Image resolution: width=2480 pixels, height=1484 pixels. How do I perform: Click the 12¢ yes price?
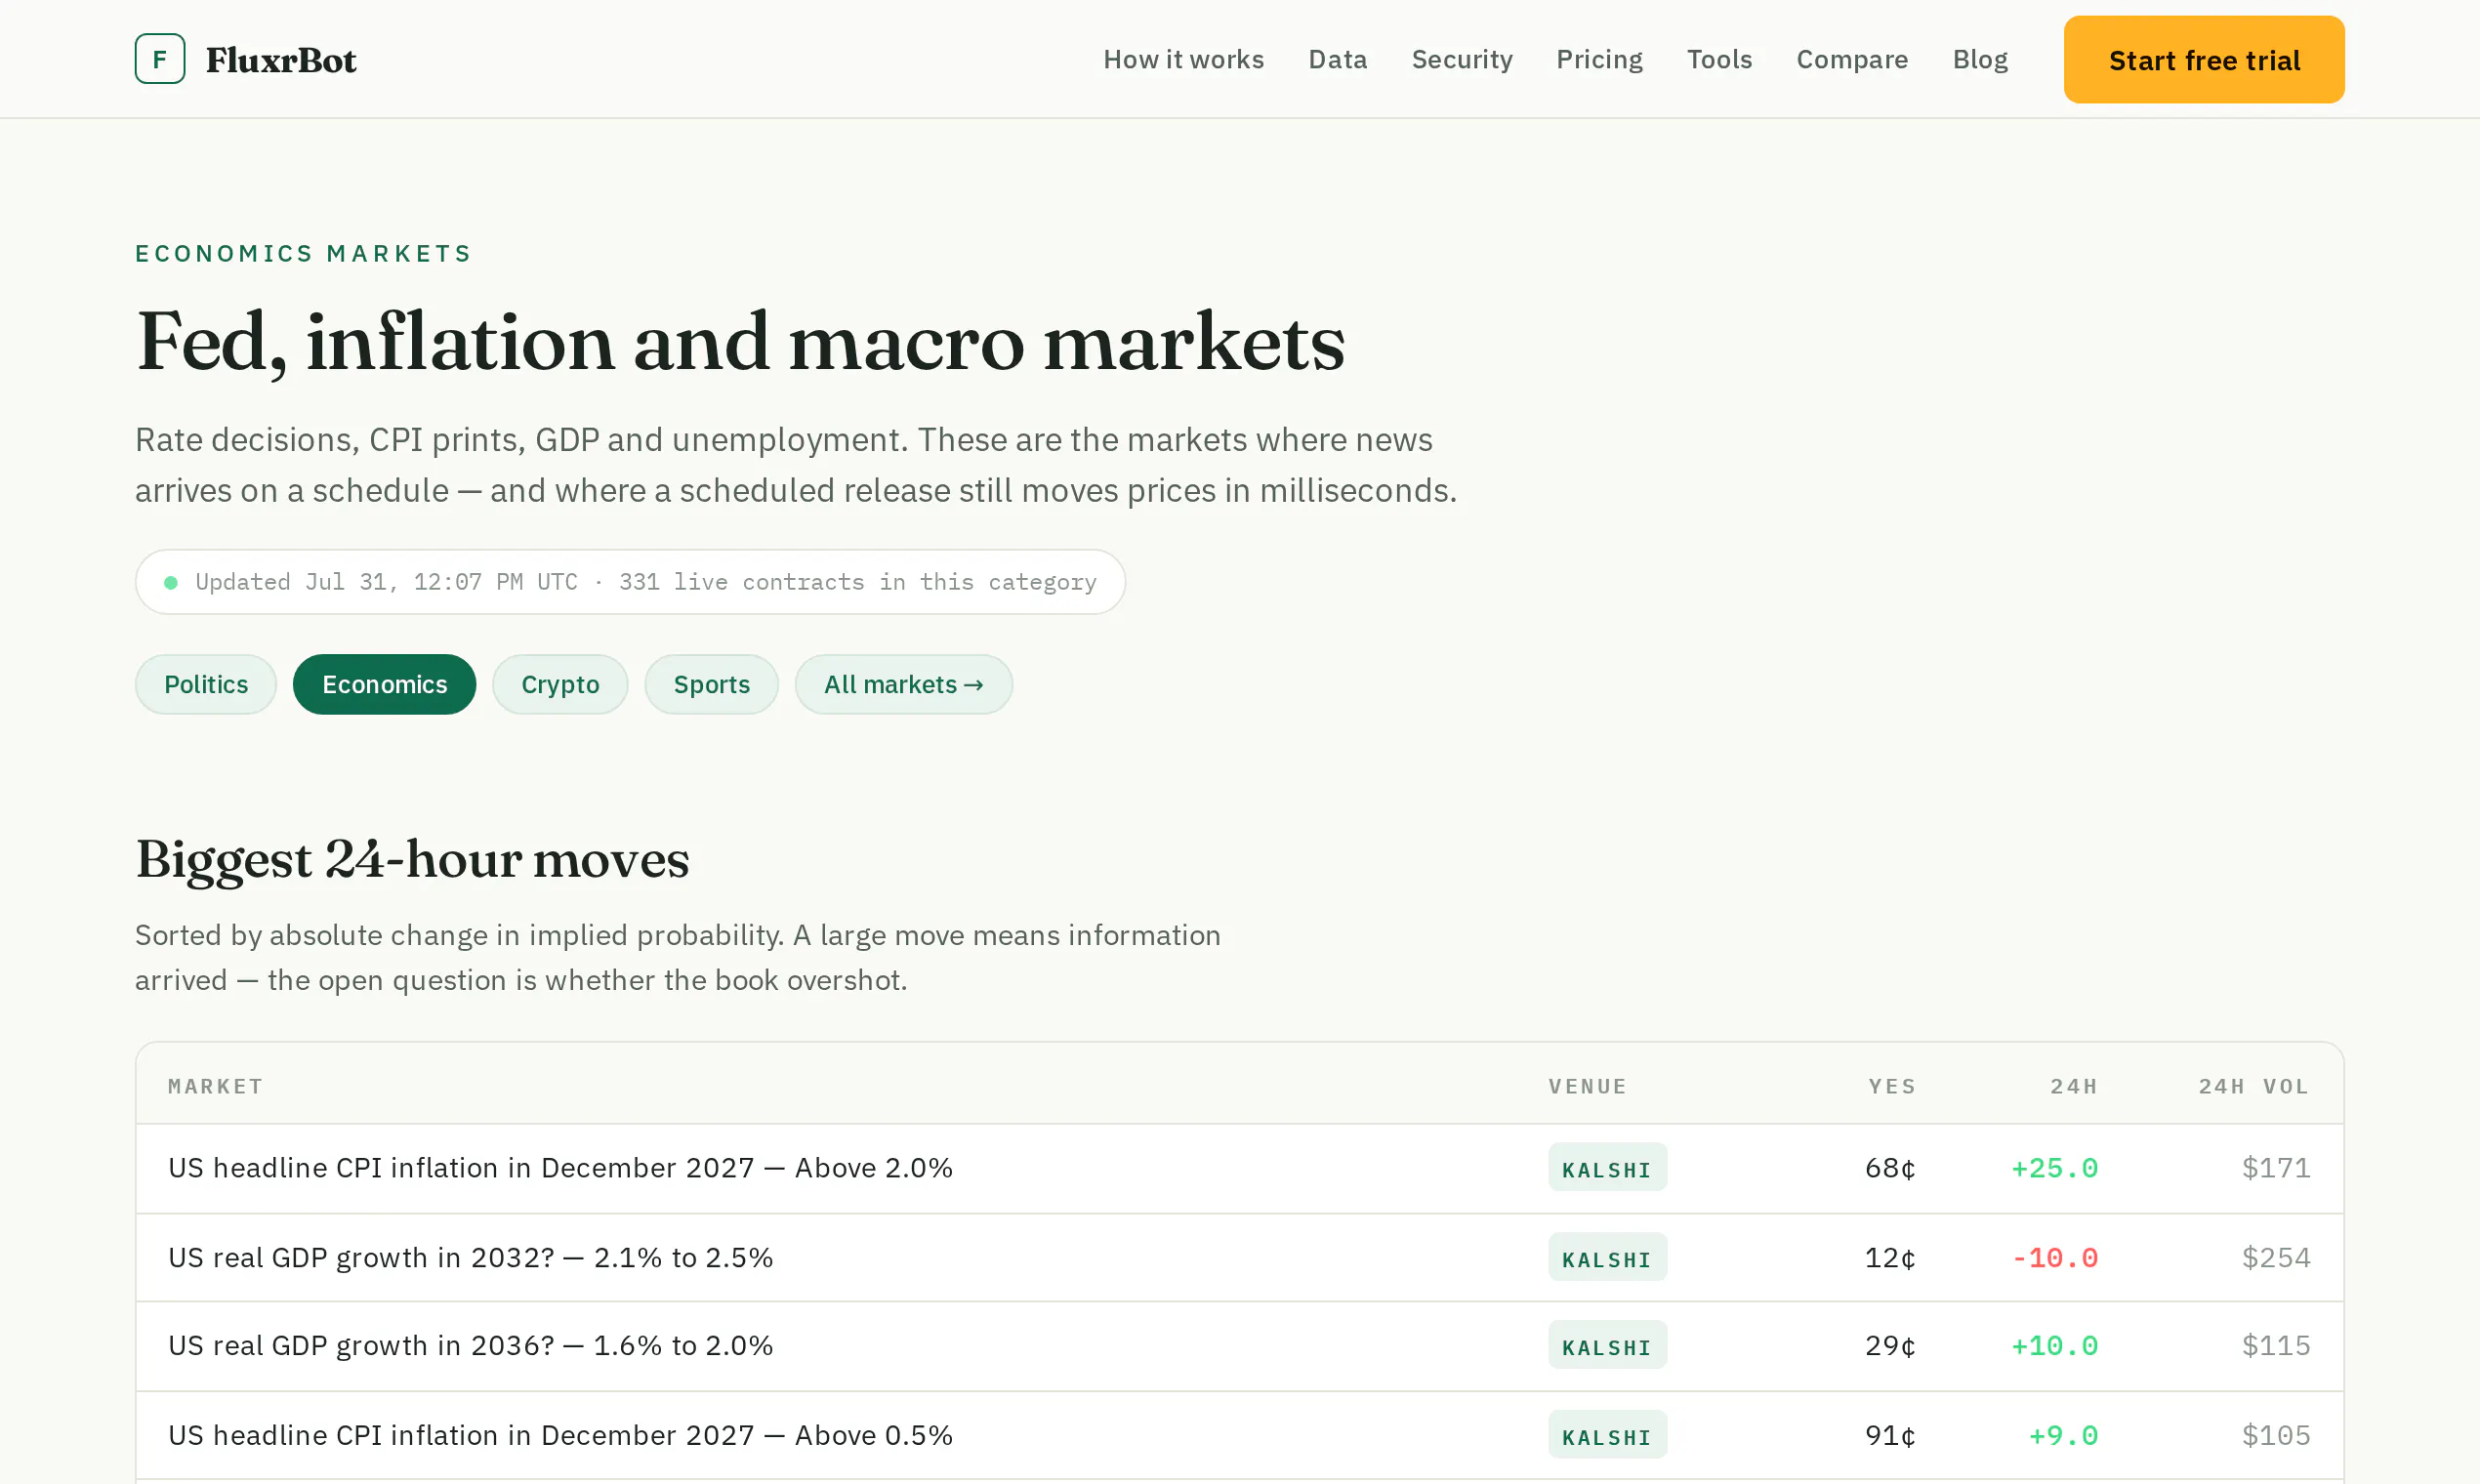click(x=1891, y=1258)
